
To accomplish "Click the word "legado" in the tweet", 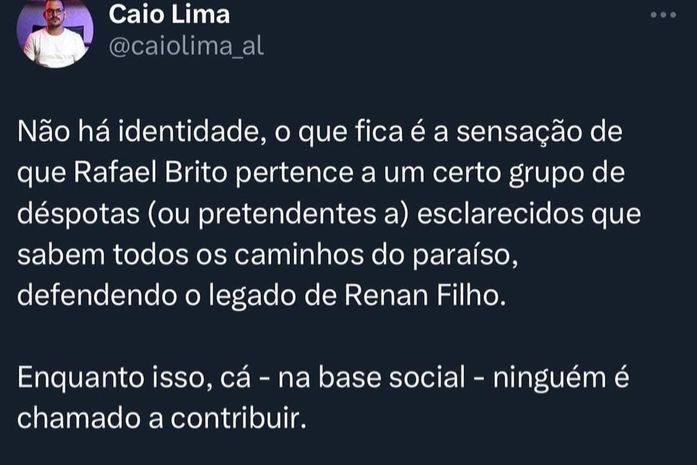I will point(252,297).
